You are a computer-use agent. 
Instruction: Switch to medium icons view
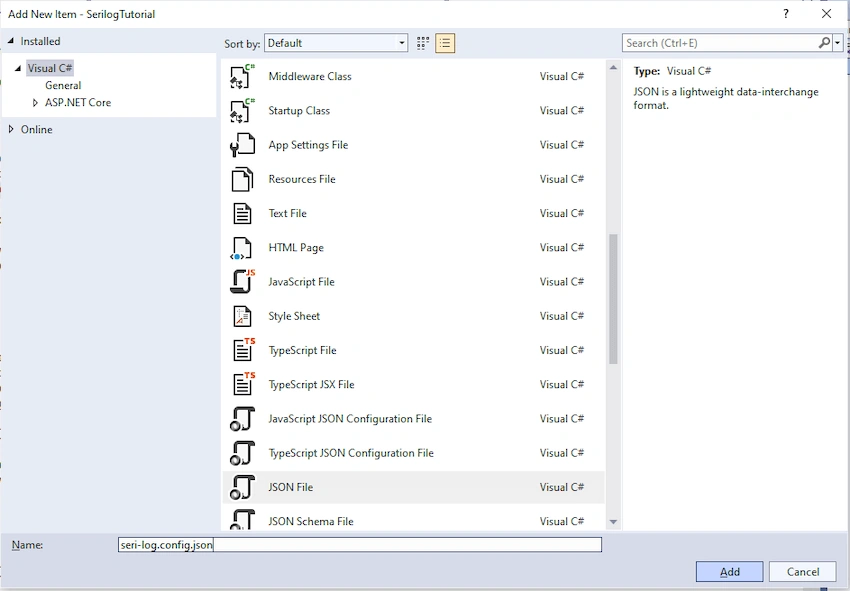[x=423, y=43]
